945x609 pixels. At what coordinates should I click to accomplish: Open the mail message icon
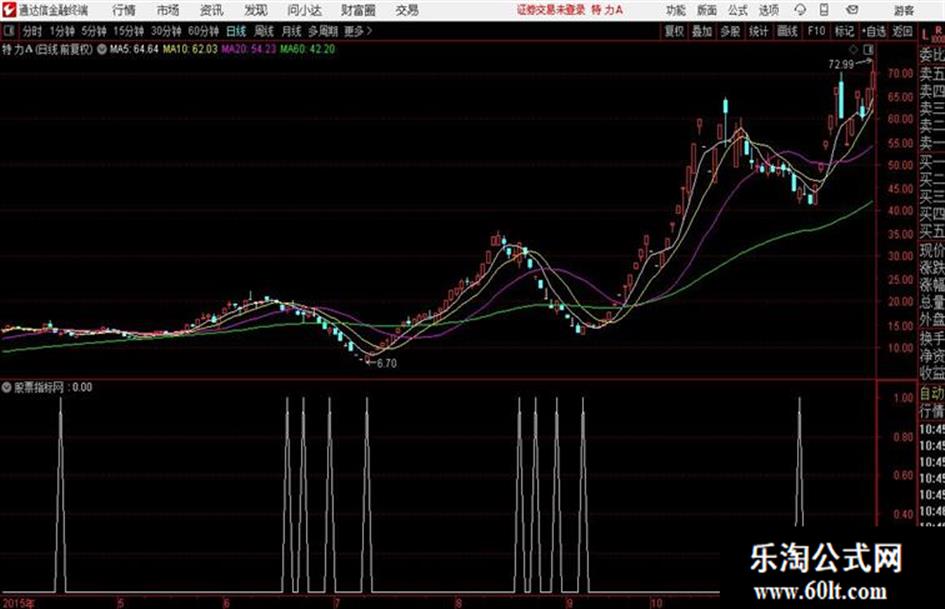852,10
